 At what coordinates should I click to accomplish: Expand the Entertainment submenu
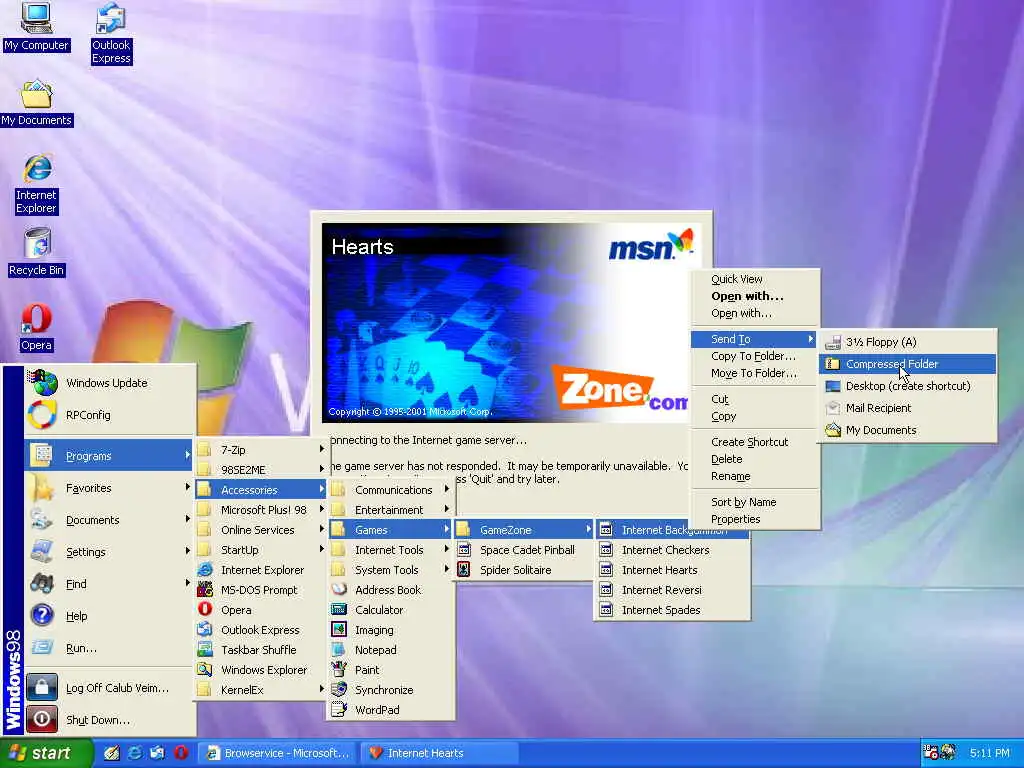tap(391, 509)
